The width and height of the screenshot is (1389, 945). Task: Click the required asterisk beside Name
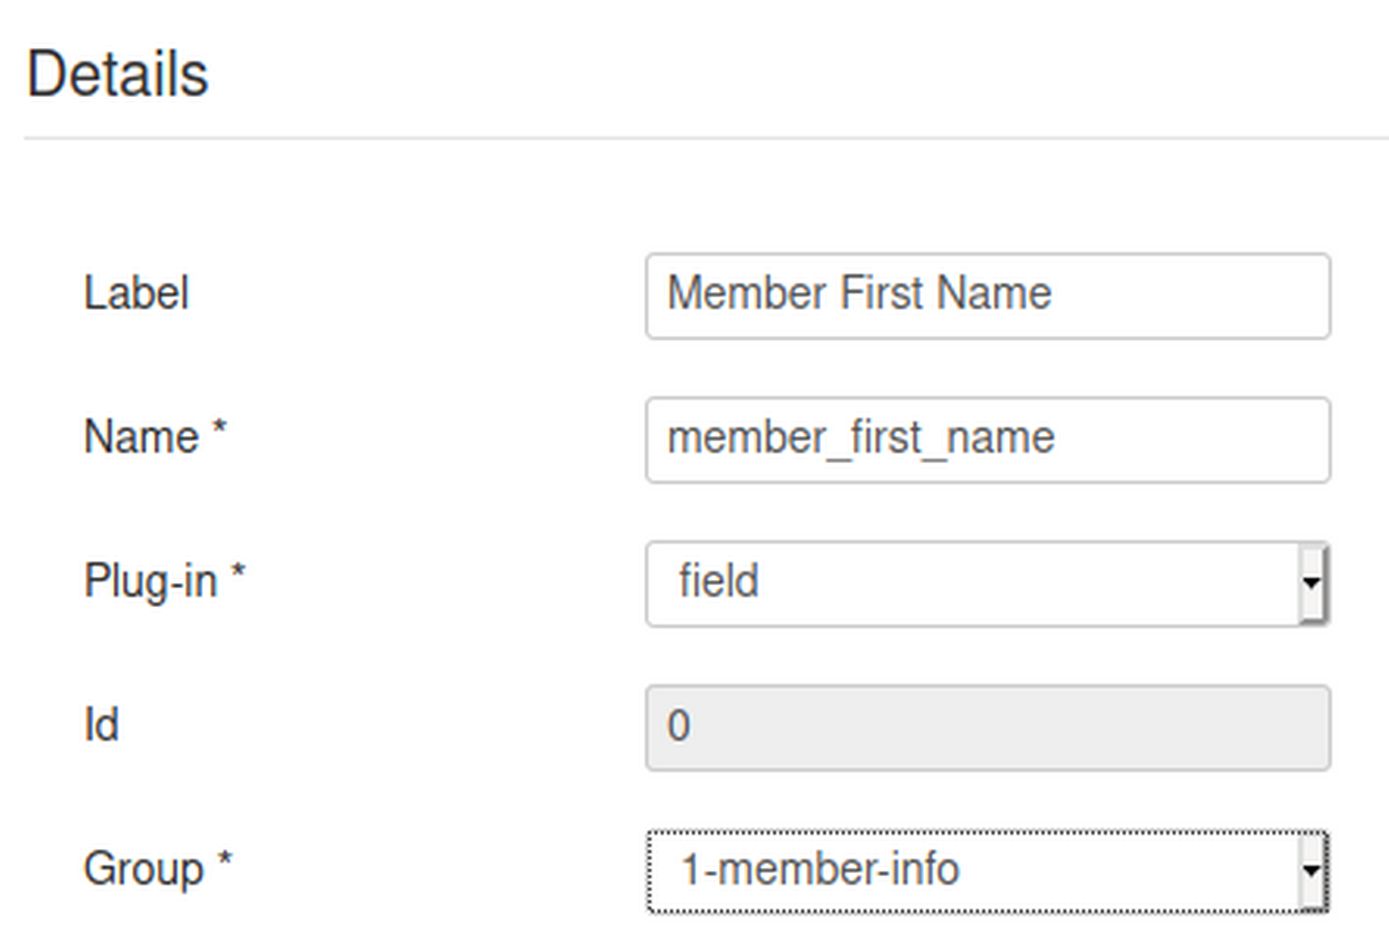tap(220, 431)
